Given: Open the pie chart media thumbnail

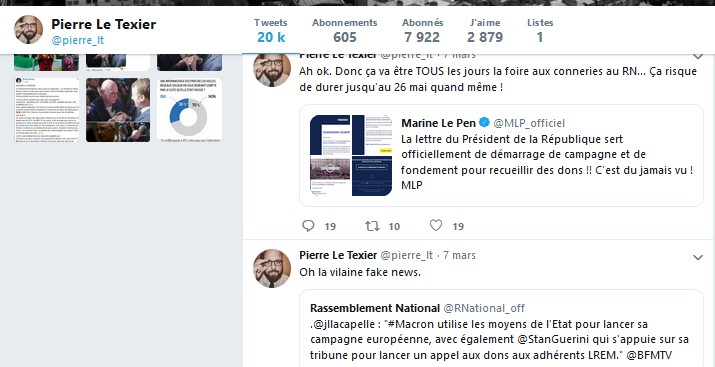Looking at the screenshot, I should (x=190, y=110).
